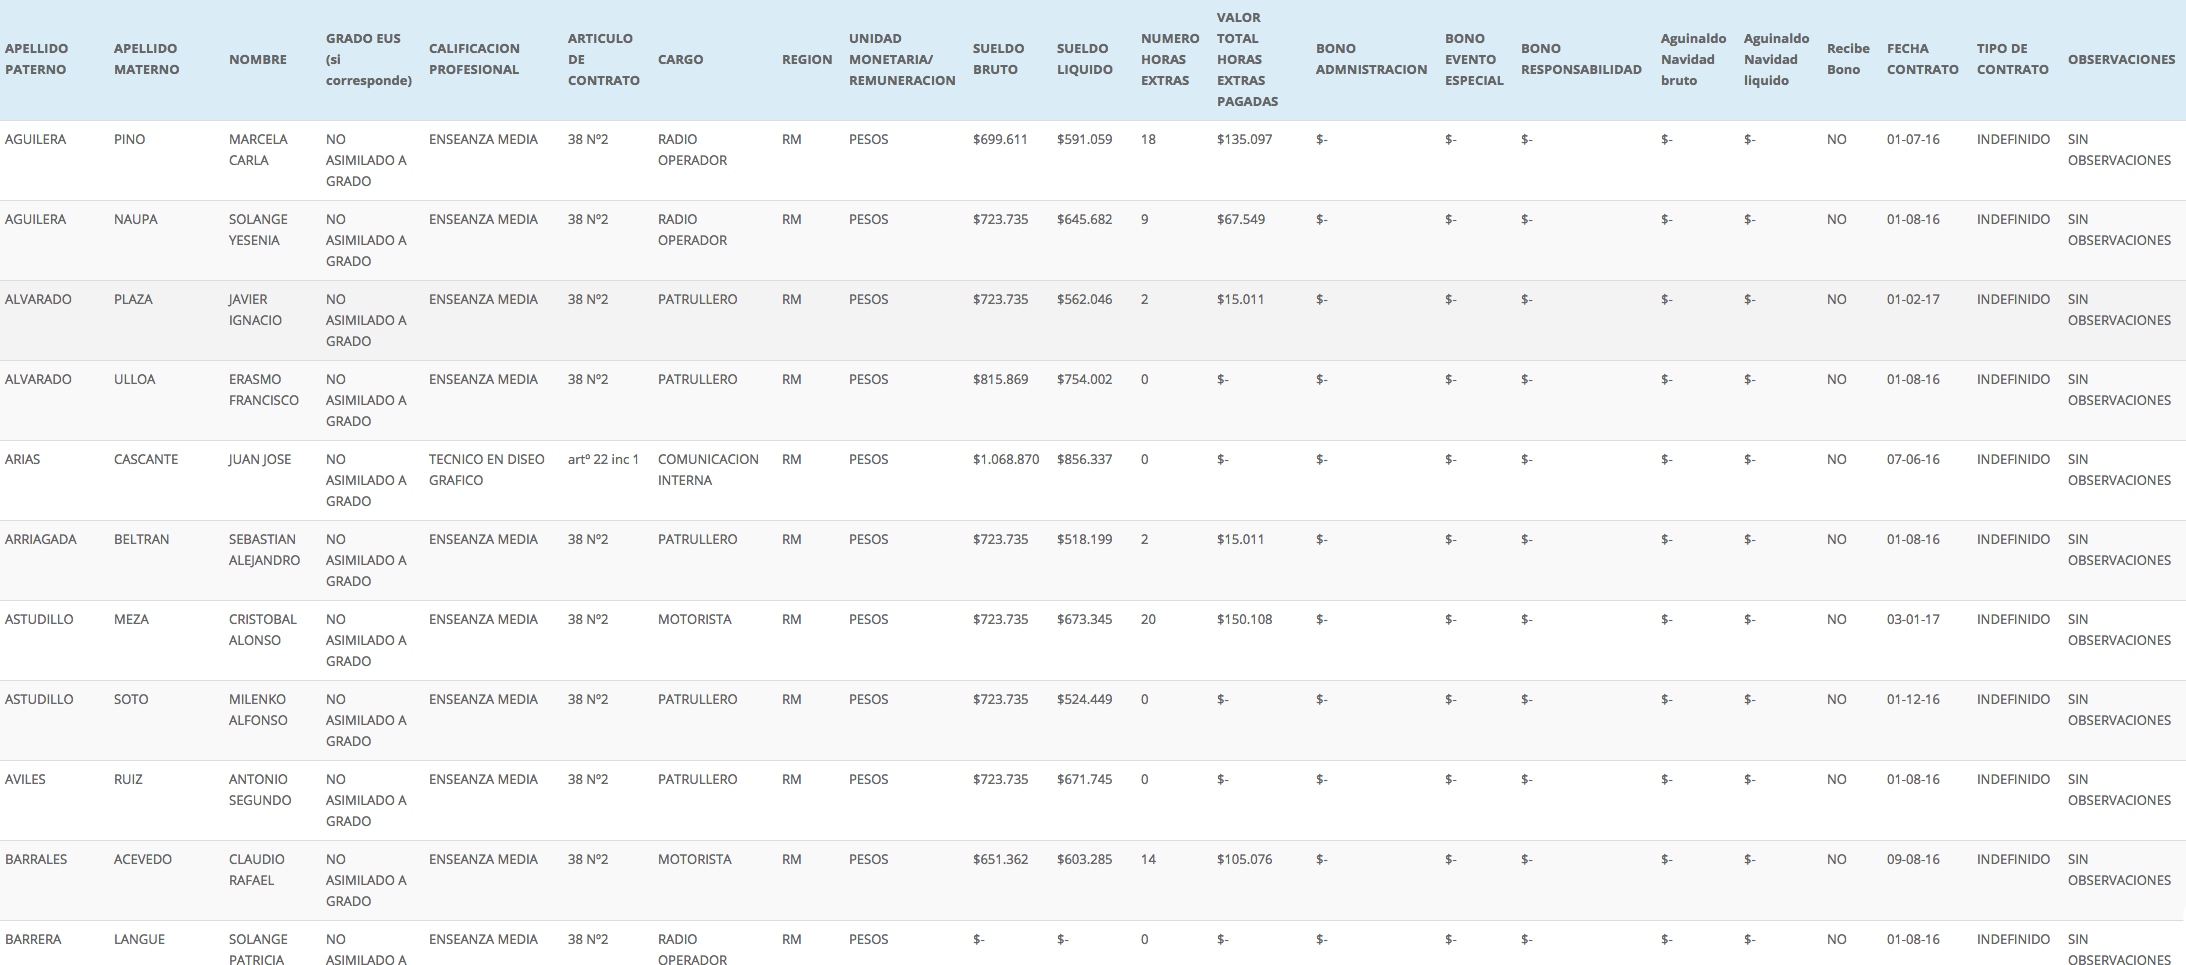Image resolution: width=2186 pixels, height=965 pixels.
Task: Select the name CRISTOBAL ALONSO
Action: click(263, 630)
